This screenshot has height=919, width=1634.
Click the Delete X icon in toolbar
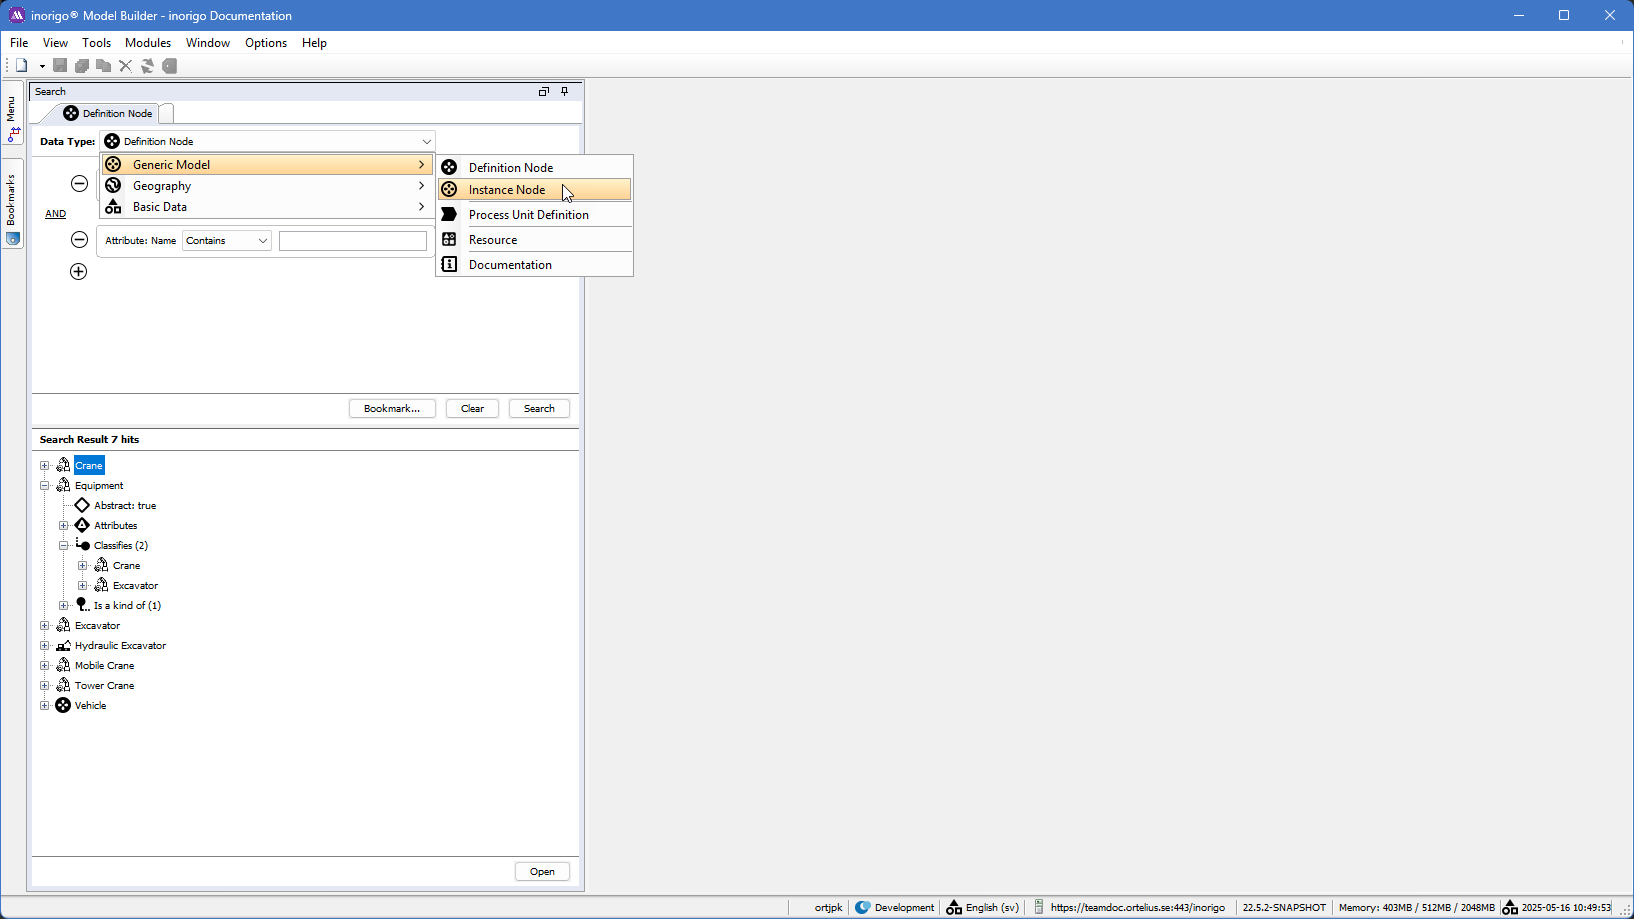125,66
